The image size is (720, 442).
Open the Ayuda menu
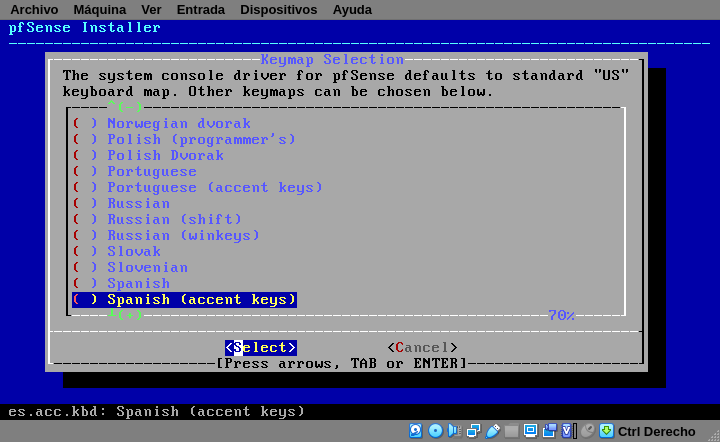tap(352, 10)
